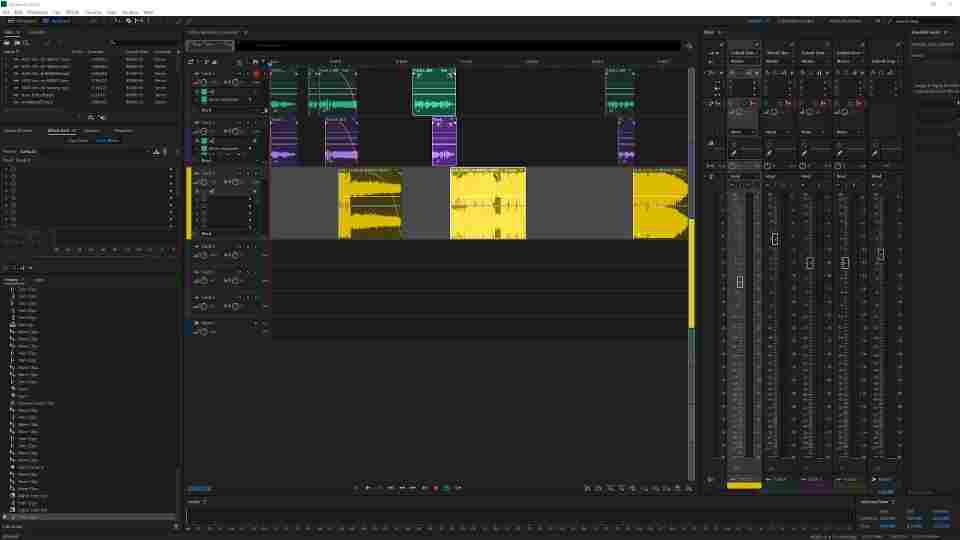Viewport: 960px width, 540px height.
Task: Click the red Record button in transport
Action: pyautogui.click(x=435, y=488)
